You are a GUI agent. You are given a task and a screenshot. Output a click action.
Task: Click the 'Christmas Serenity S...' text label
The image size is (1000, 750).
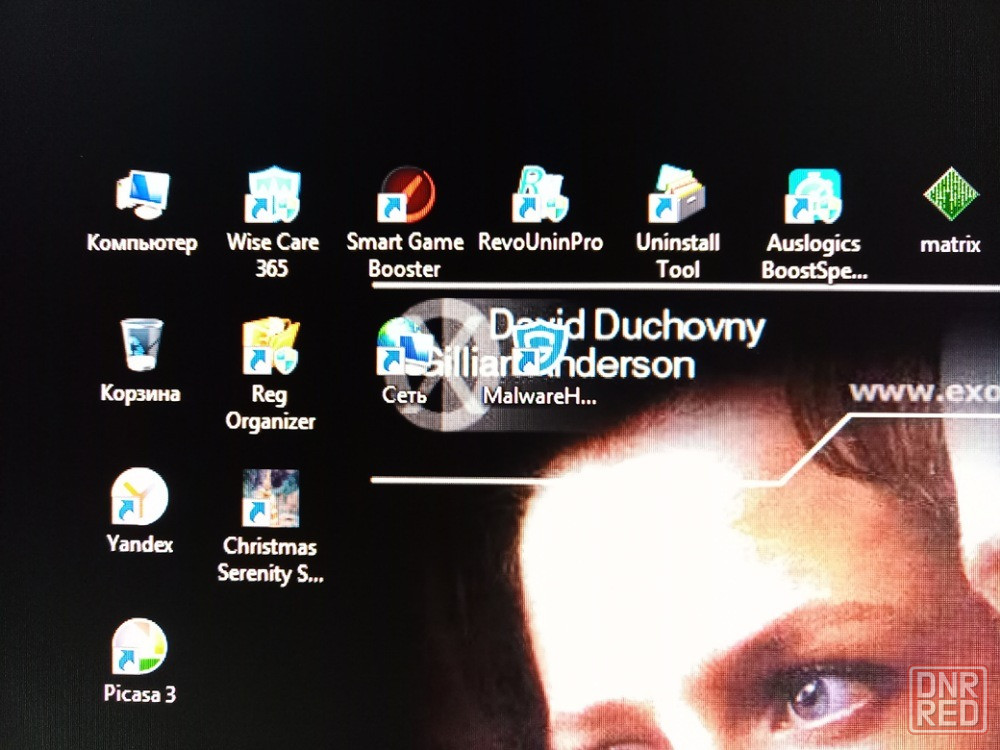[x=270, y=560]
